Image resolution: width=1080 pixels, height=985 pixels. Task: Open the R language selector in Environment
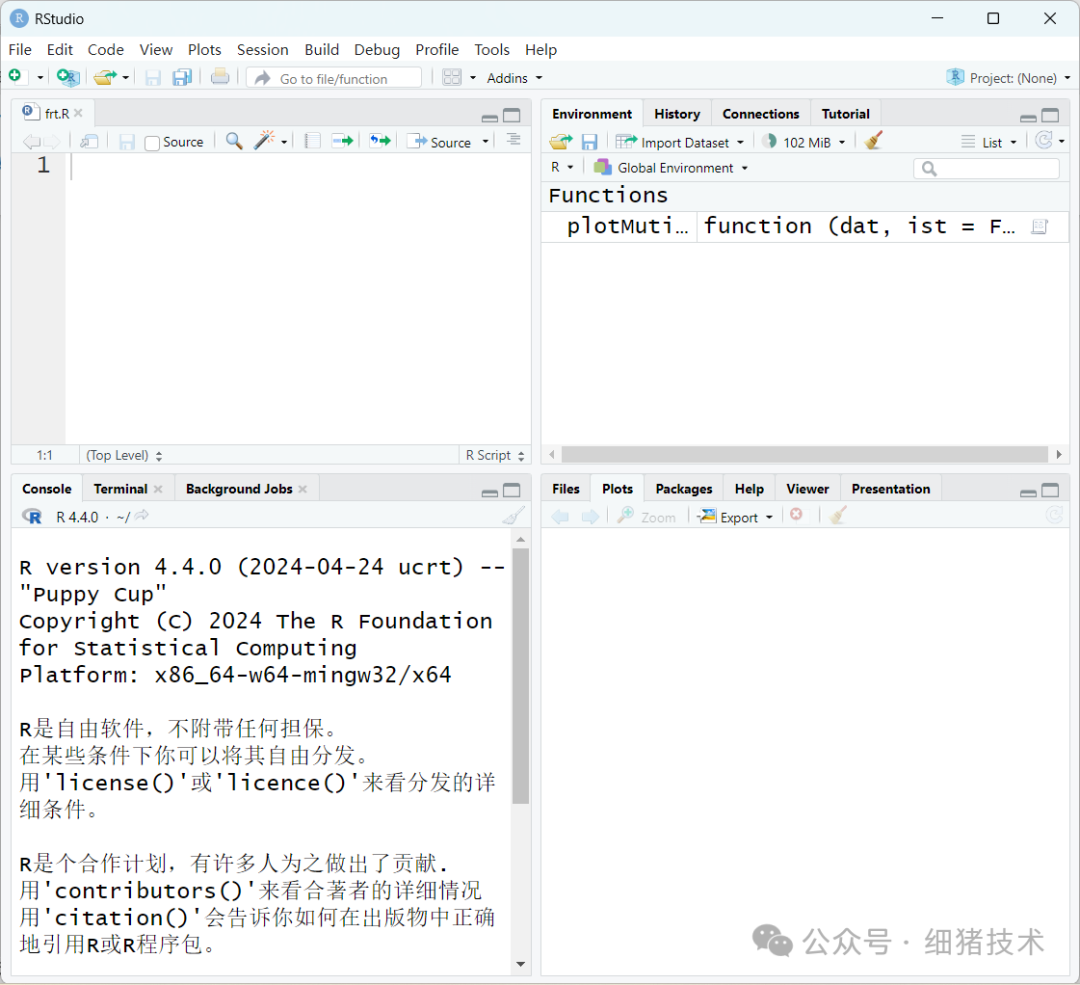(x=561, y=167)
